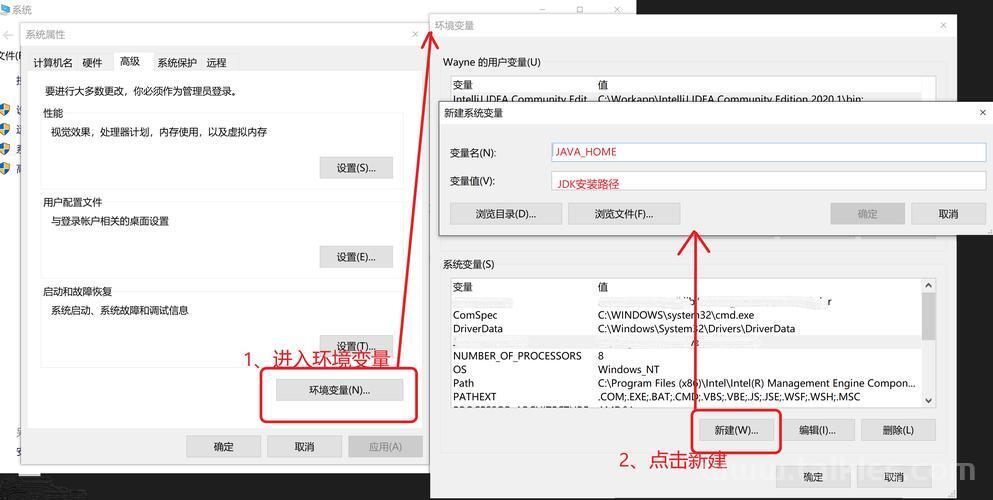Select the ComSpec system variable row
The width and height of the screenshot is (993, 500).
pyautogui.click(x=686, y=315)
